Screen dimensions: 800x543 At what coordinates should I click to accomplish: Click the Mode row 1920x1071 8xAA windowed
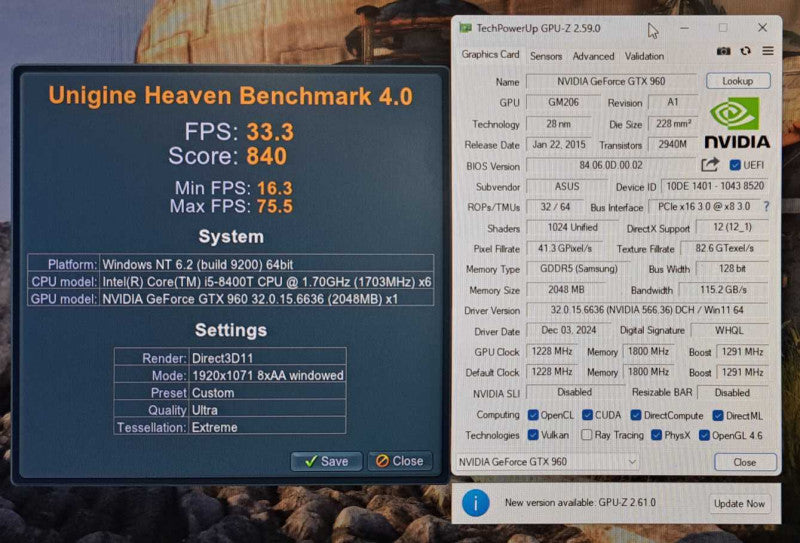point(230,376)
